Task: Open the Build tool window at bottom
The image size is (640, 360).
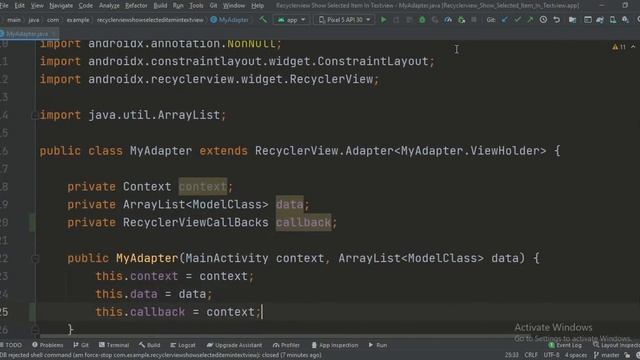Action: point(149,345)
